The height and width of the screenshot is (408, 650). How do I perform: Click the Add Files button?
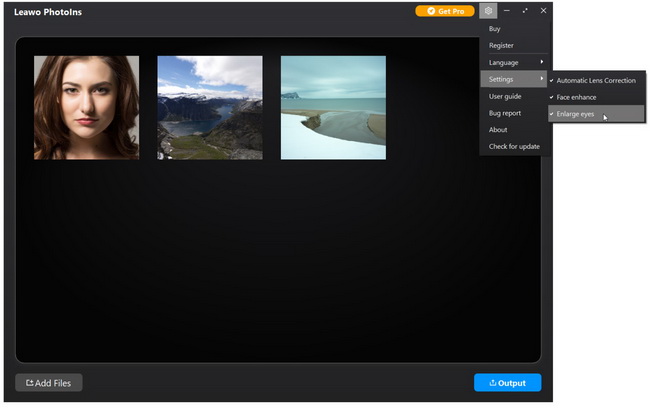(x=49, y=383)
